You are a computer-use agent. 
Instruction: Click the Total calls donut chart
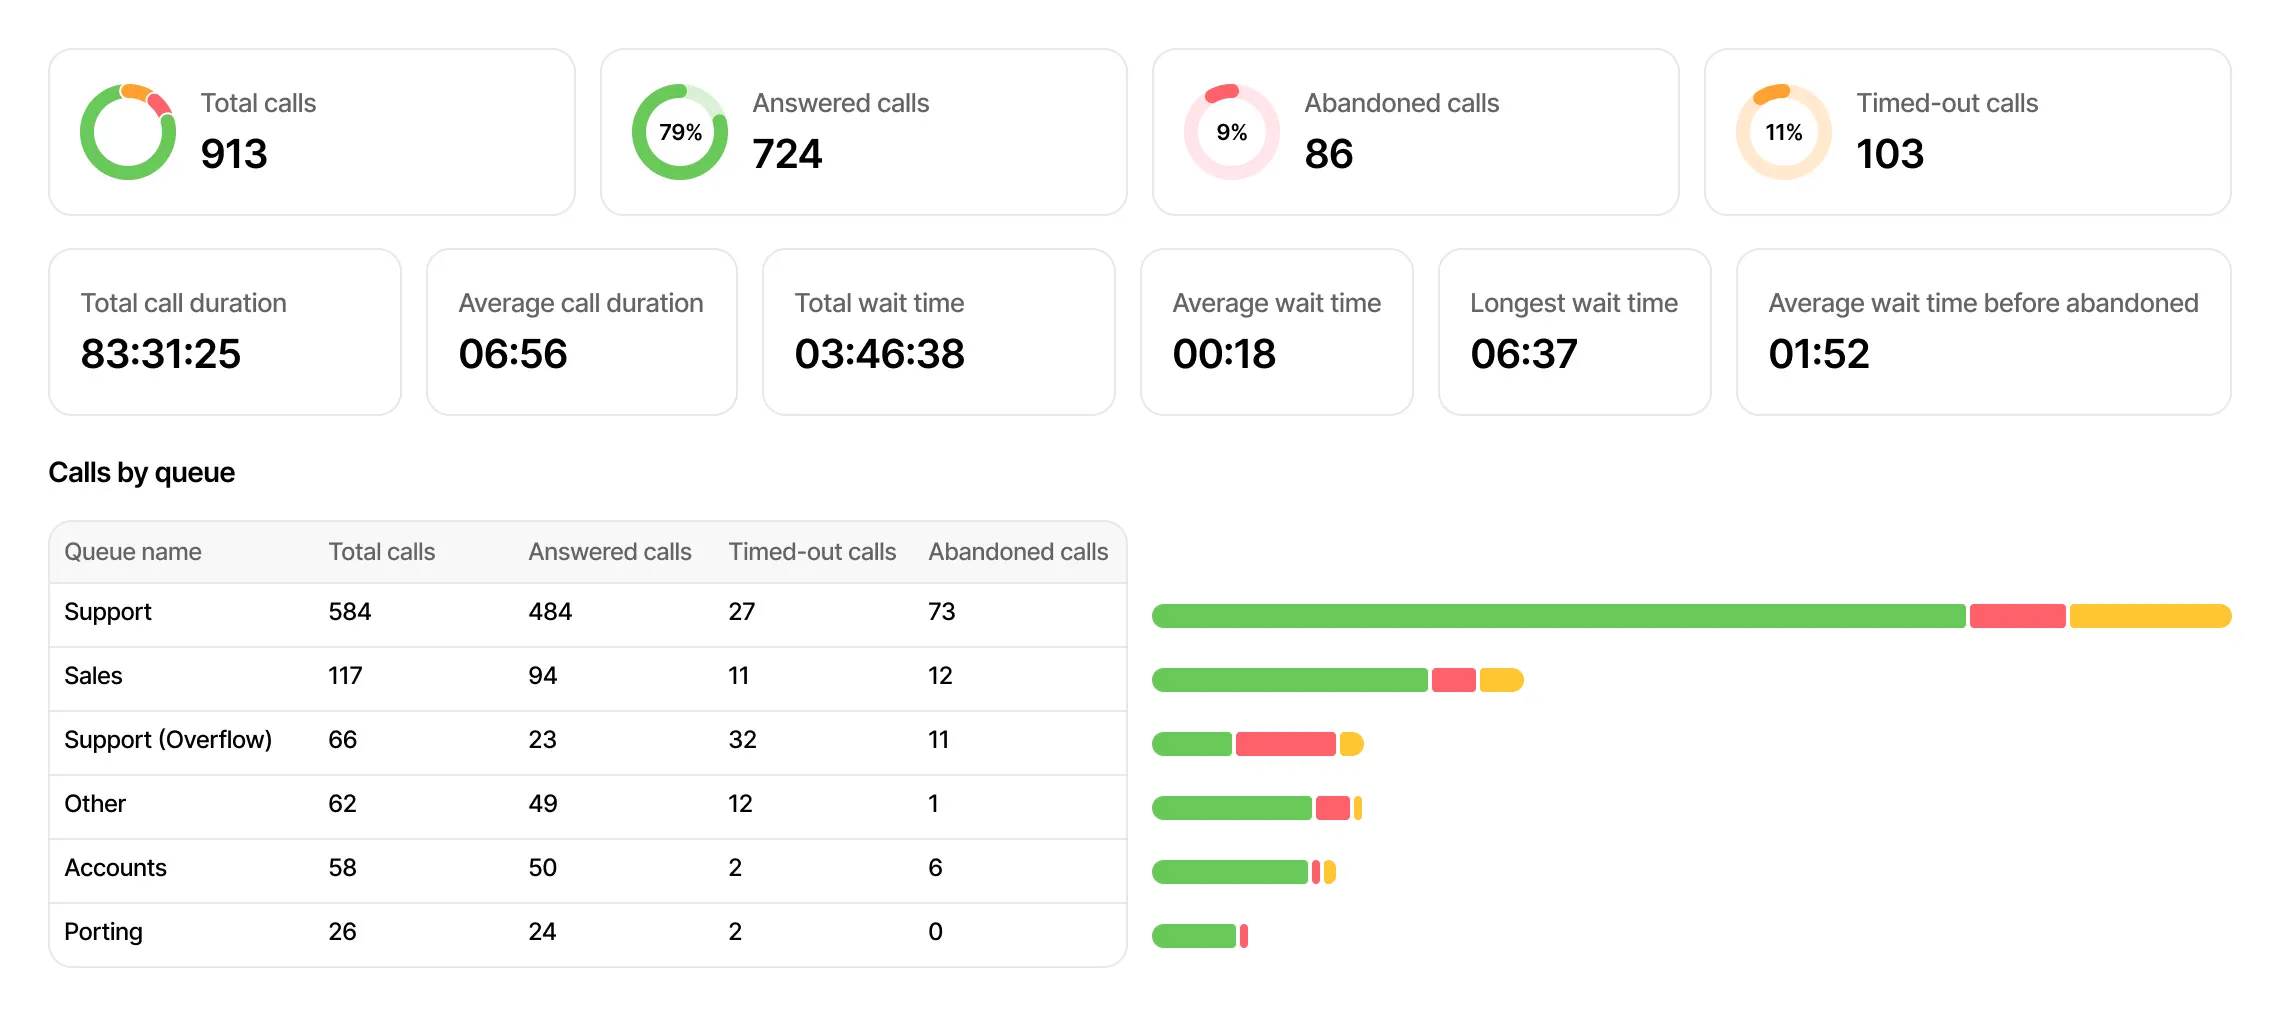(x=128, y=132)
